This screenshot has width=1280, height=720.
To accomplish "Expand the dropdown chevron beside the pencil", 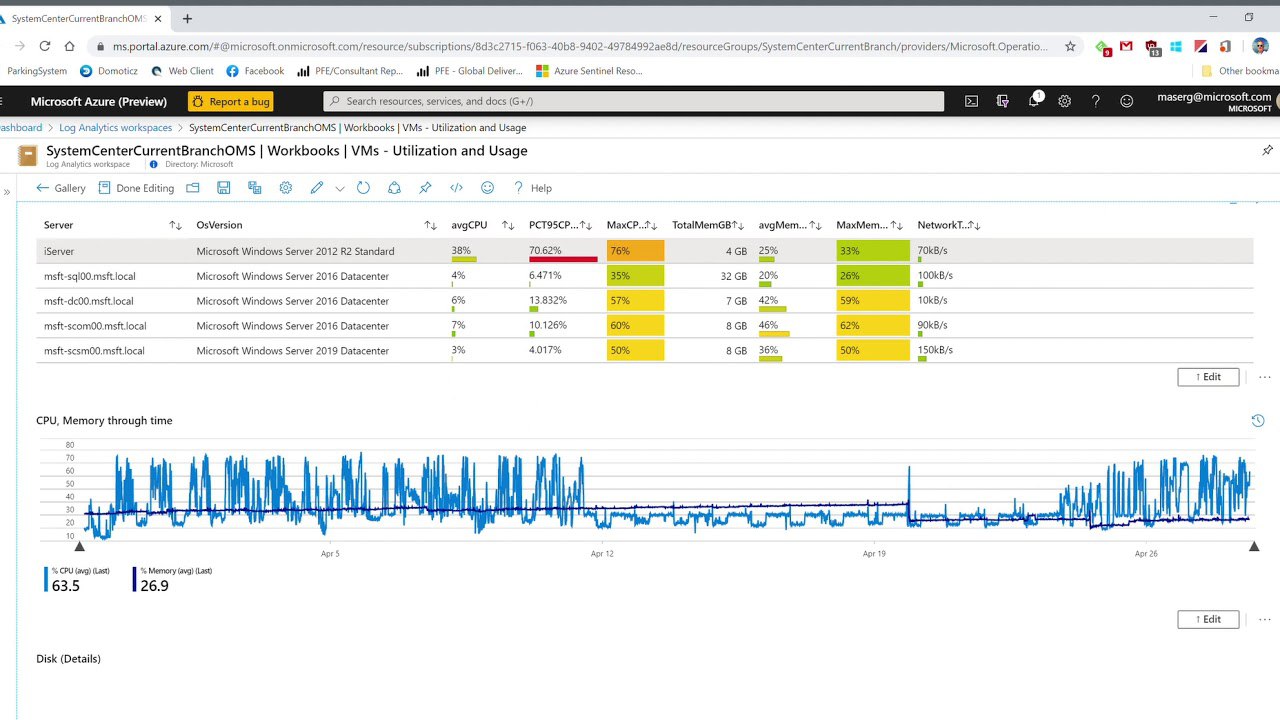I will click(x=340, y=188).
